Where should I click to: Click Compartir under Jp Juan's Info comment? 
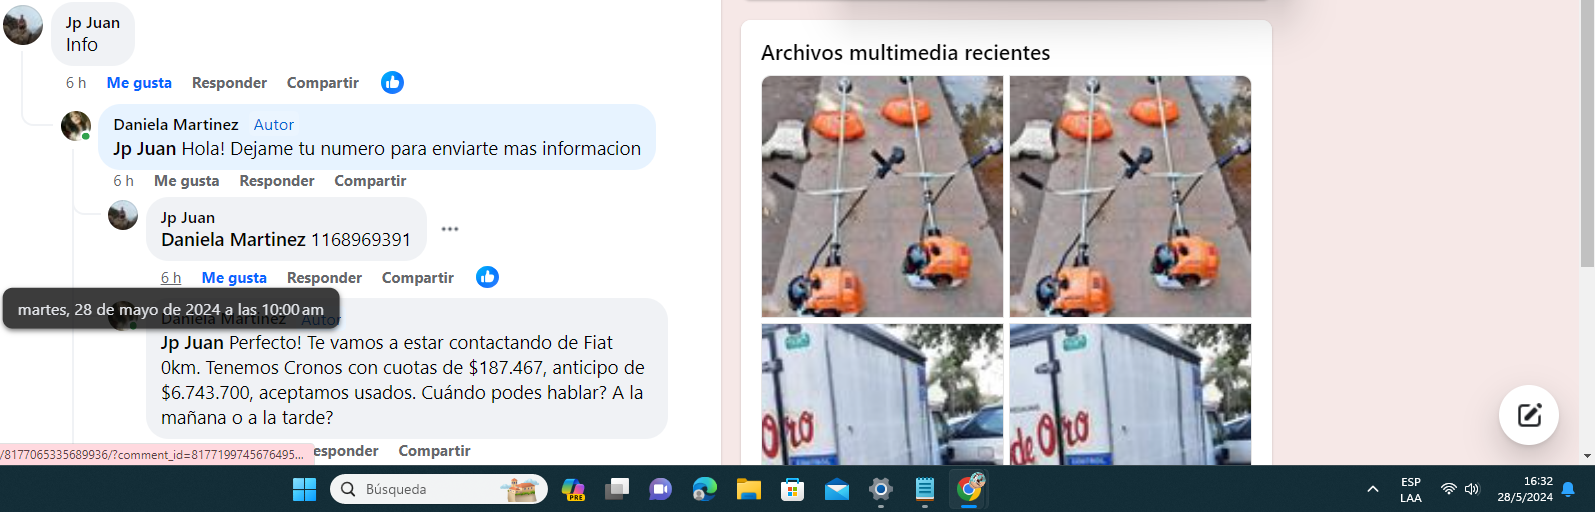[x=323, y=83]
